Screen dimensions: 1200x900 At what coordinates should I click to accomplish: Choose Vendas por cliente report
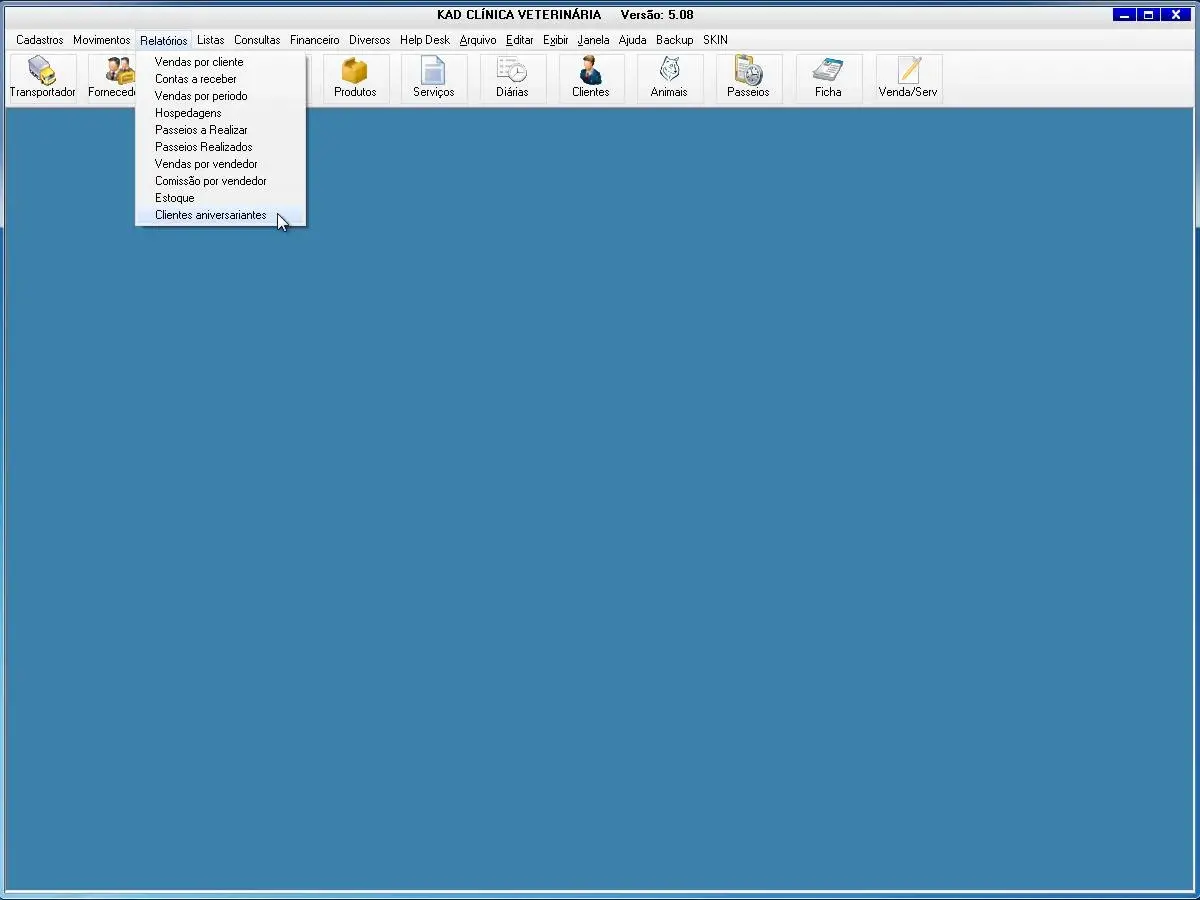[x=199, y=62]
